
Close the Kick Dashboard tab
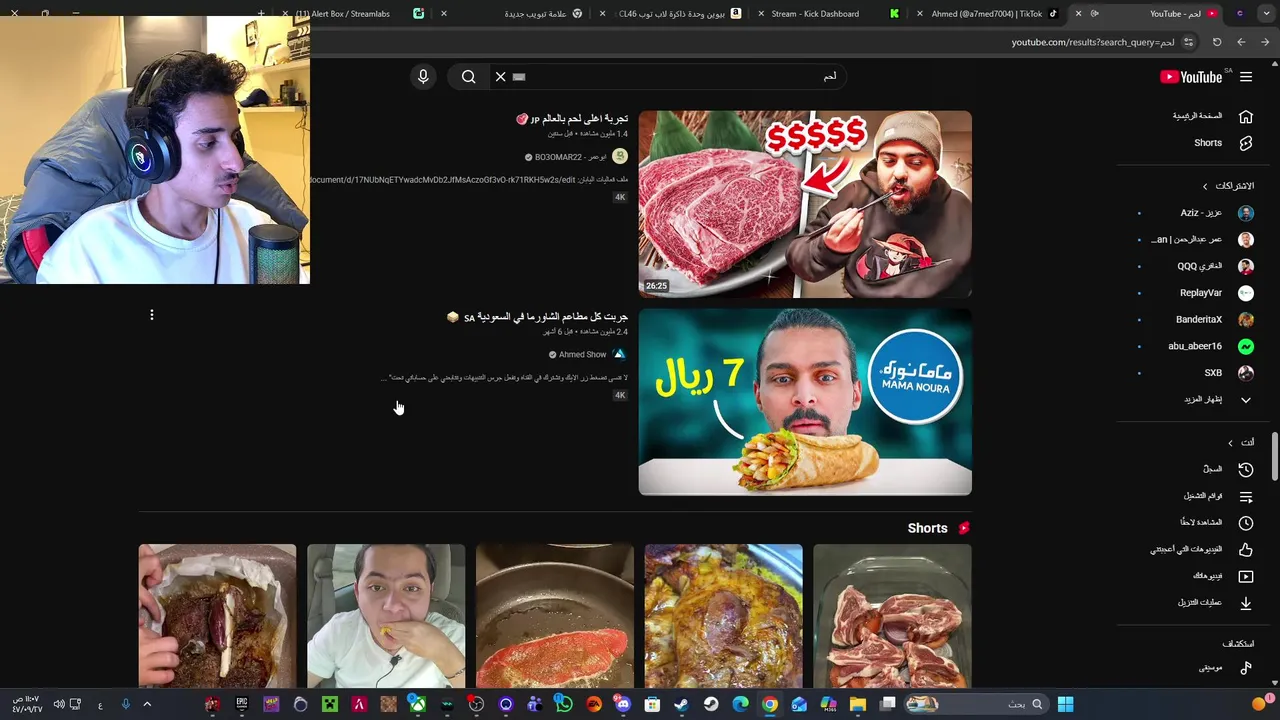762,14
